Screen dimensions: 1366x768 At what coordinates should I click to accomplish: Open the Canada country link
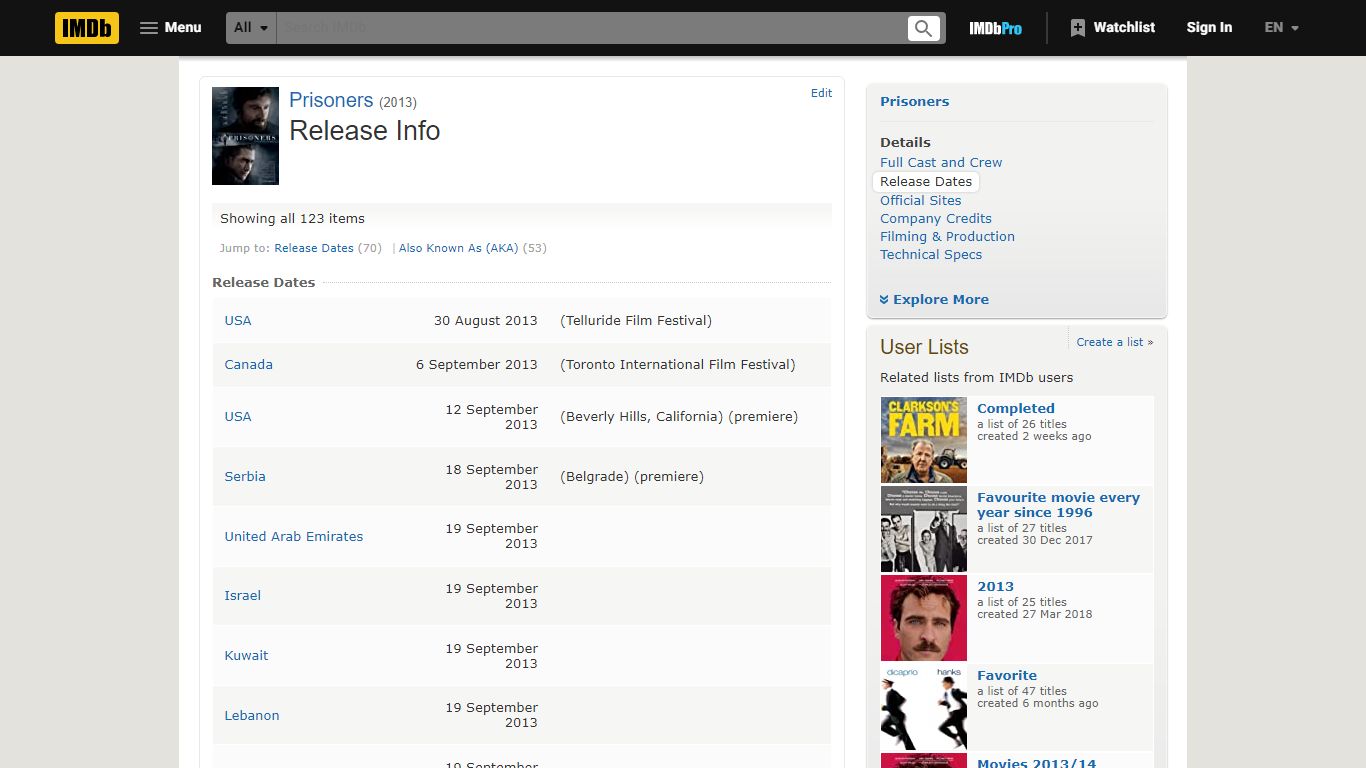pyautogui.click(x=248, y=365)
